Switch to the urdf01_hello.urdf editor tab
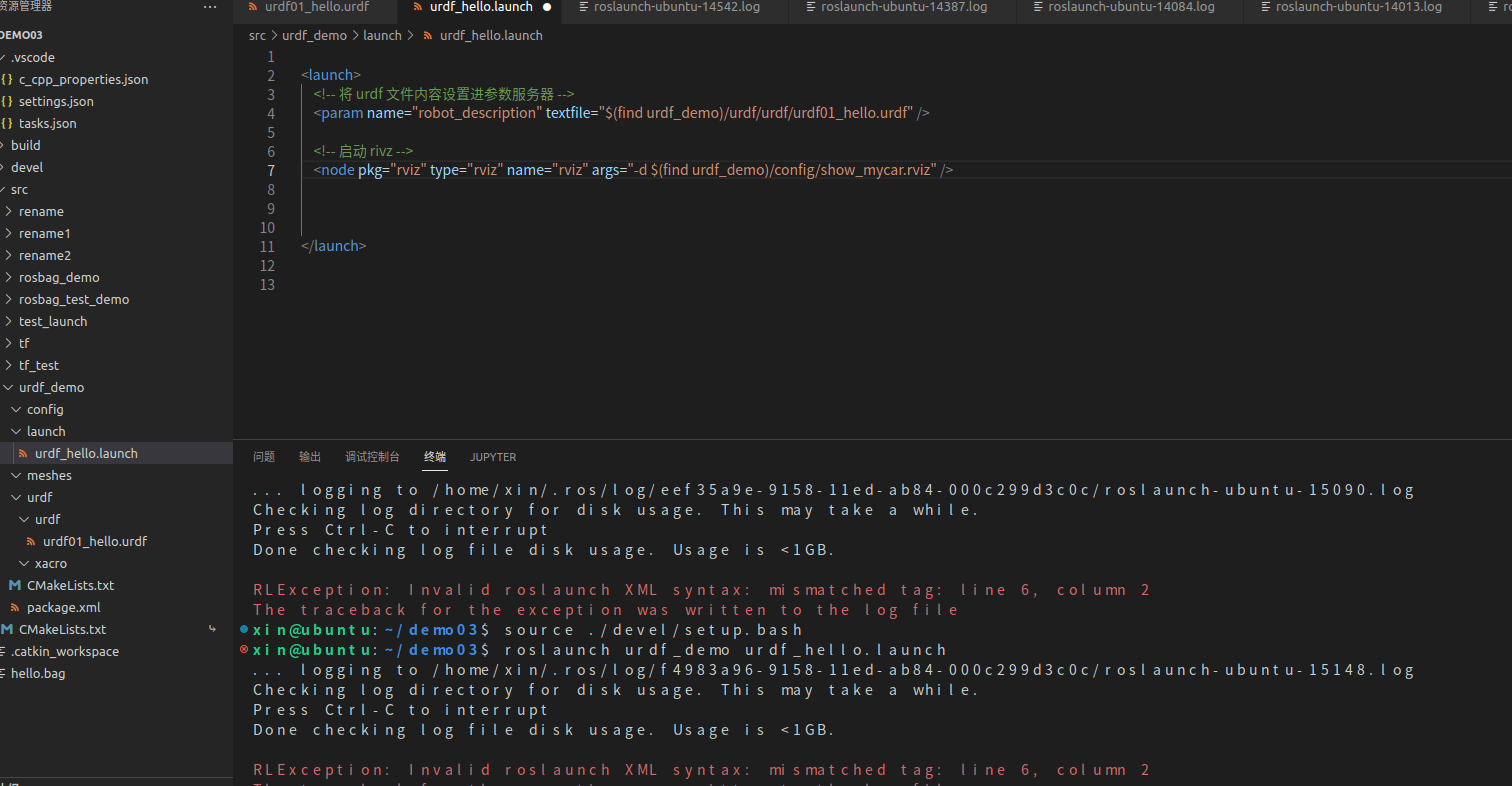Viewport: 1512px width, 786px height. point(315,7)
